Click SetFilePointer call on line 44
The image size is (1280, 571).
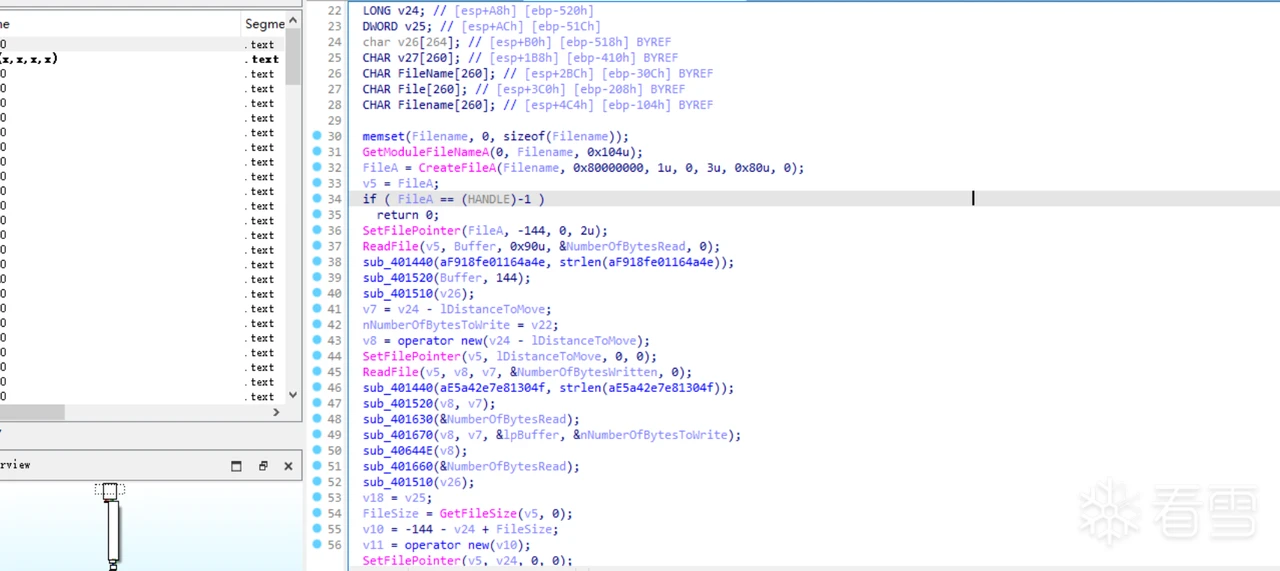click(412, 357)
